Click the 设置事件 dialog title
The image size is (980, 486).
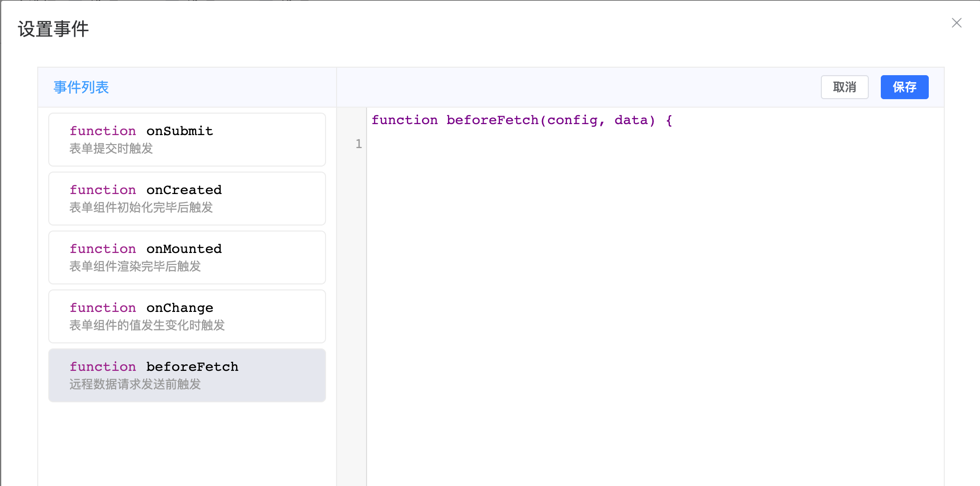coord(54,29)
